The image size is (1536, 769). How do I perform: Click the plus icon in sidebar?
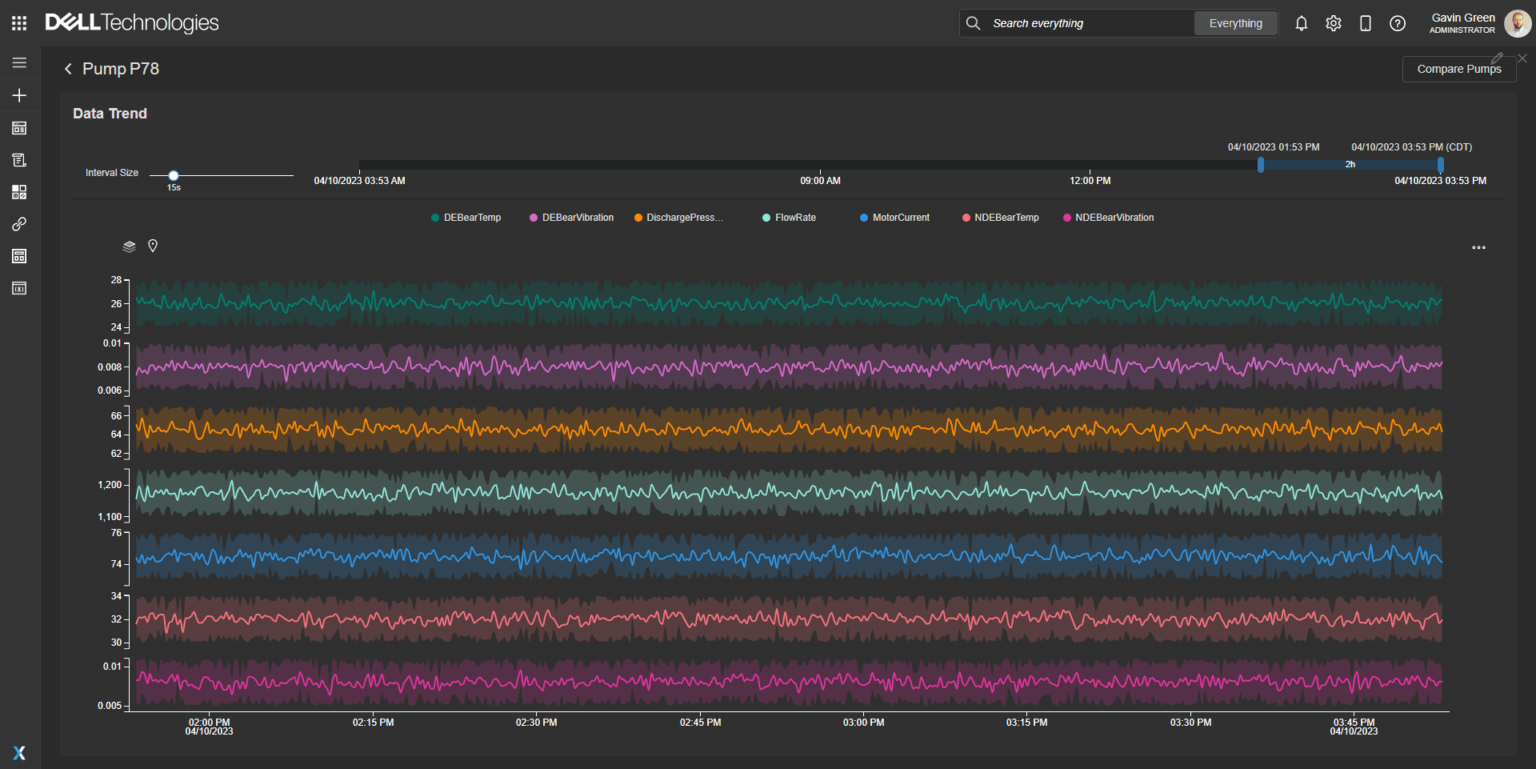(19, 96)
